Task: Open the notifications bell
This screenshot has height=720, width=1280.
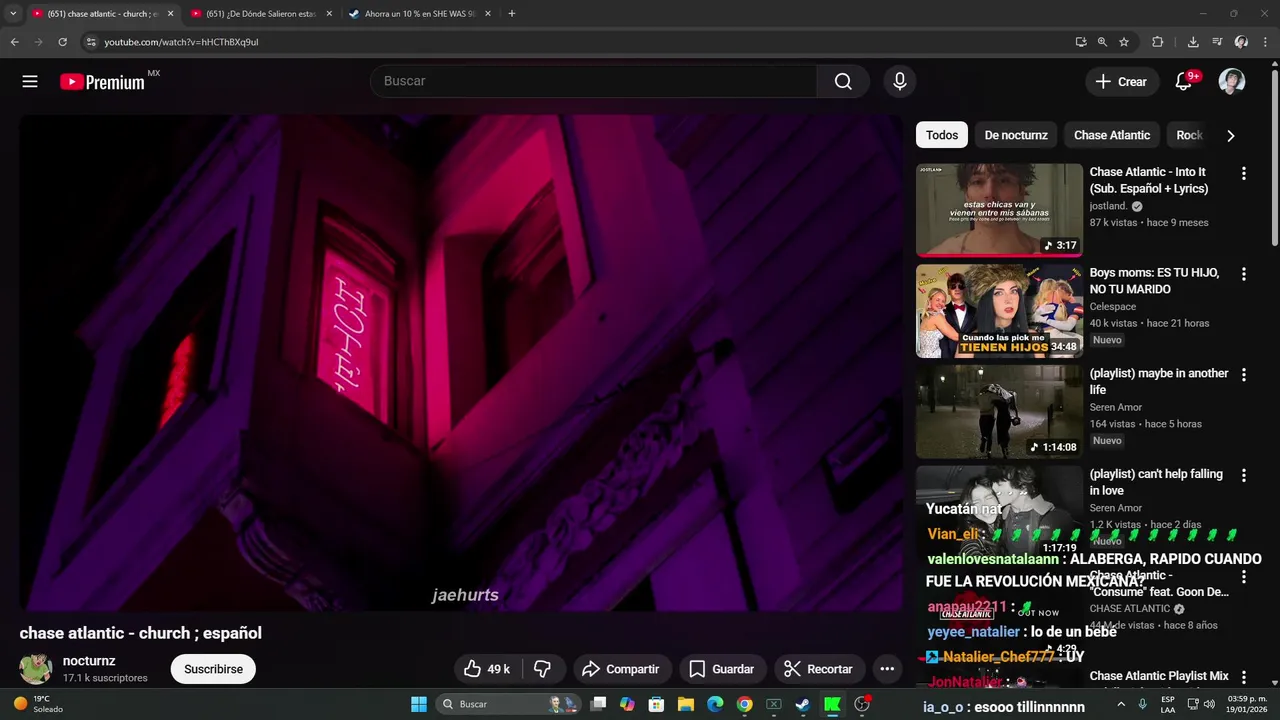Action: [1183, 82]
